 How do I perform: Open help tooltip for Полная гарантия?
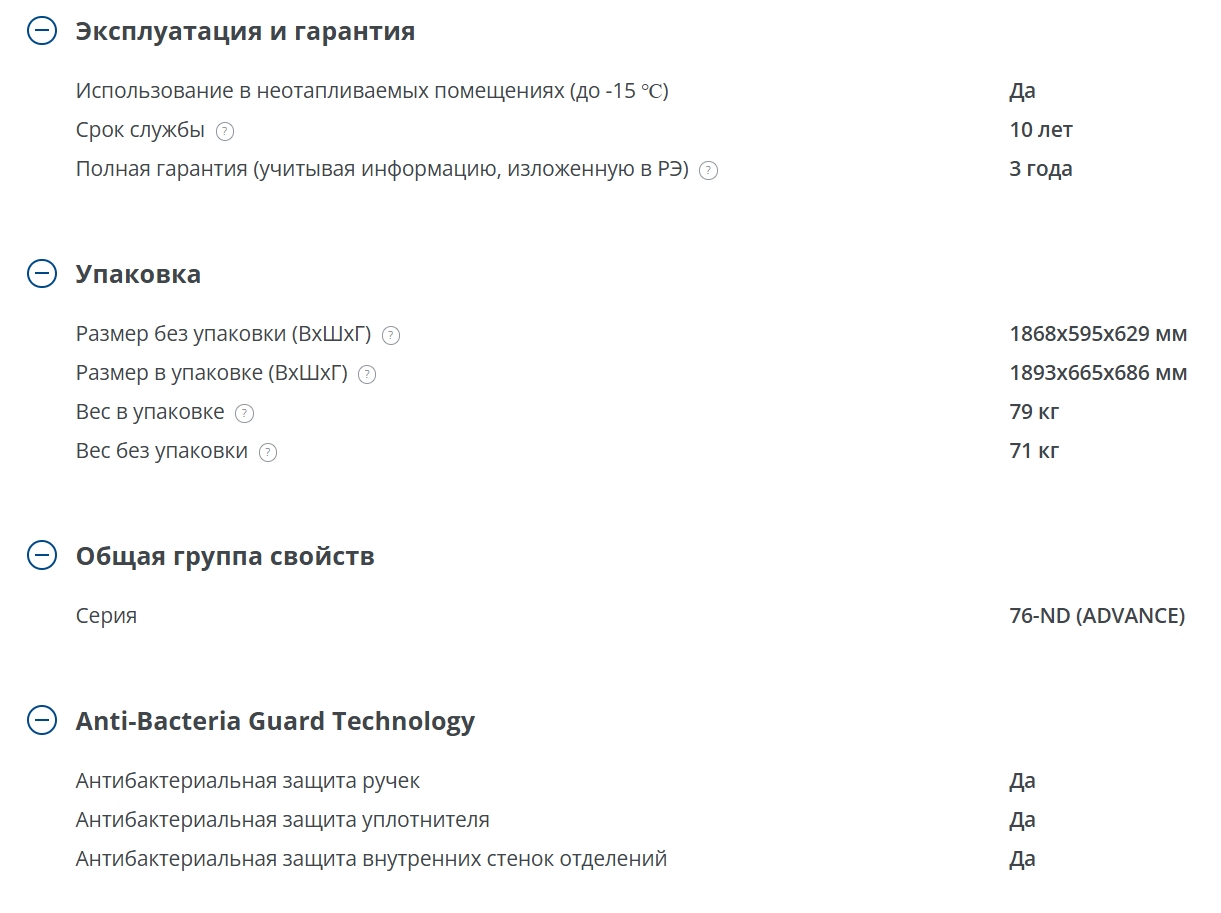[x=708, y=170]
